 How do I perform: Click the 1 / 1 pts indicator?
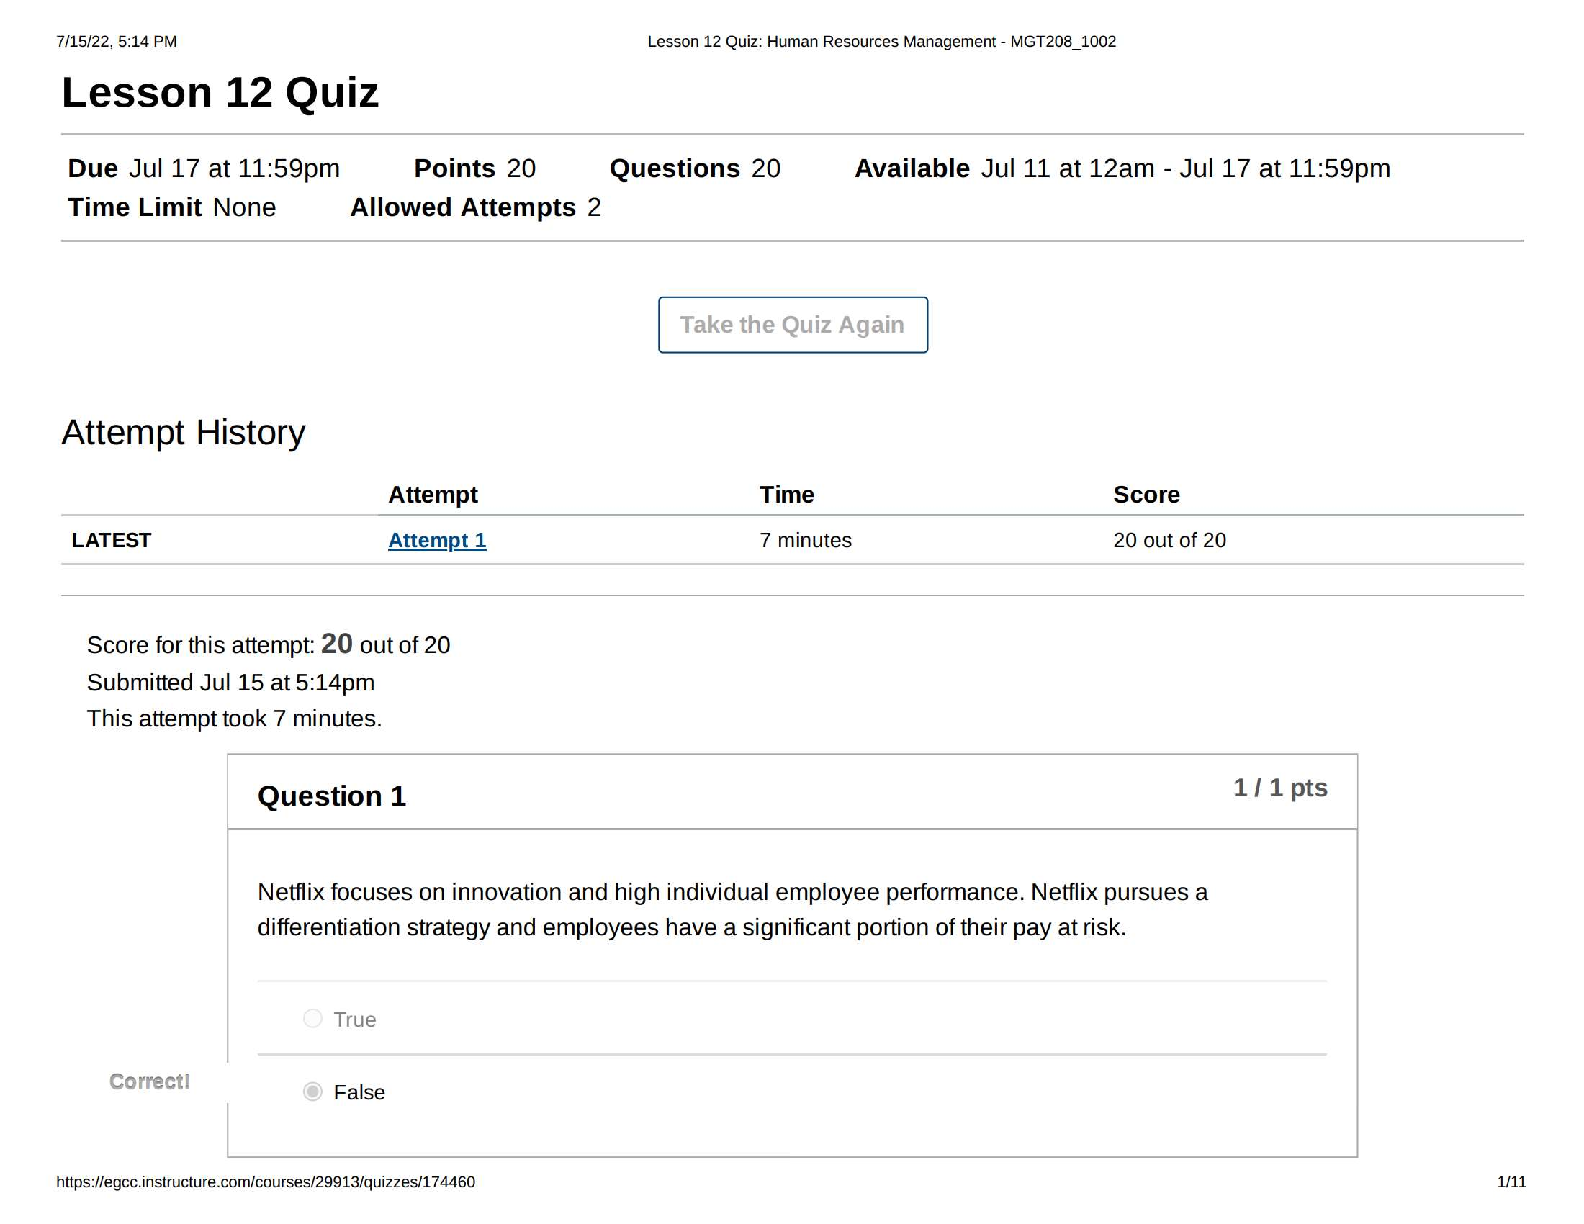coord(1280,788)
